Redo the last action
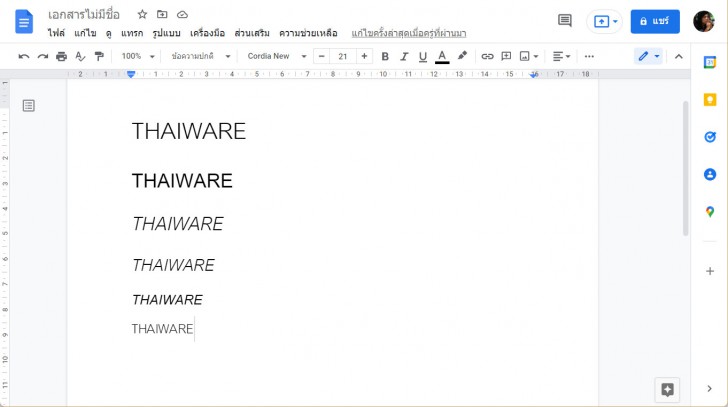The image size is (728, 407). (x=43, y=57)
